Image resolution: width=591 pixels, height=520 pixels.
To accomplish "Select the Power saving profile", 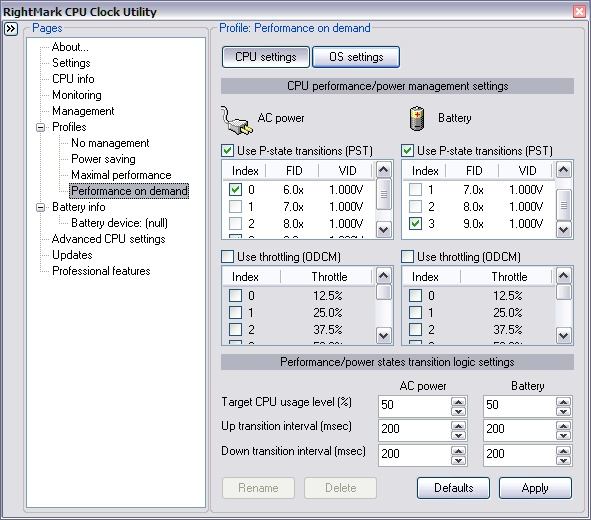I will click(x=103, y=159).
